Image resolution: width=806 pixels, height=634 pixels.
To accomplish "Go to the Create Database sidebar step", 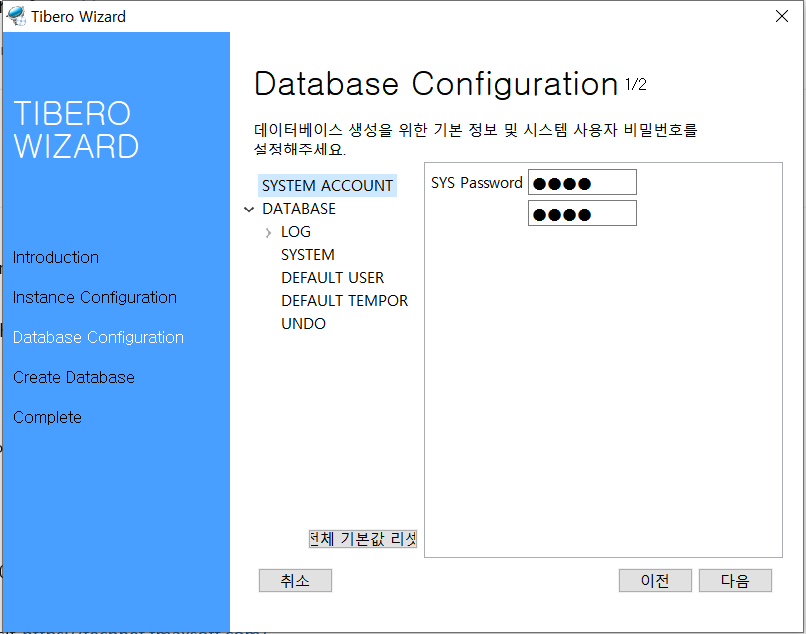I will (74, 377).
